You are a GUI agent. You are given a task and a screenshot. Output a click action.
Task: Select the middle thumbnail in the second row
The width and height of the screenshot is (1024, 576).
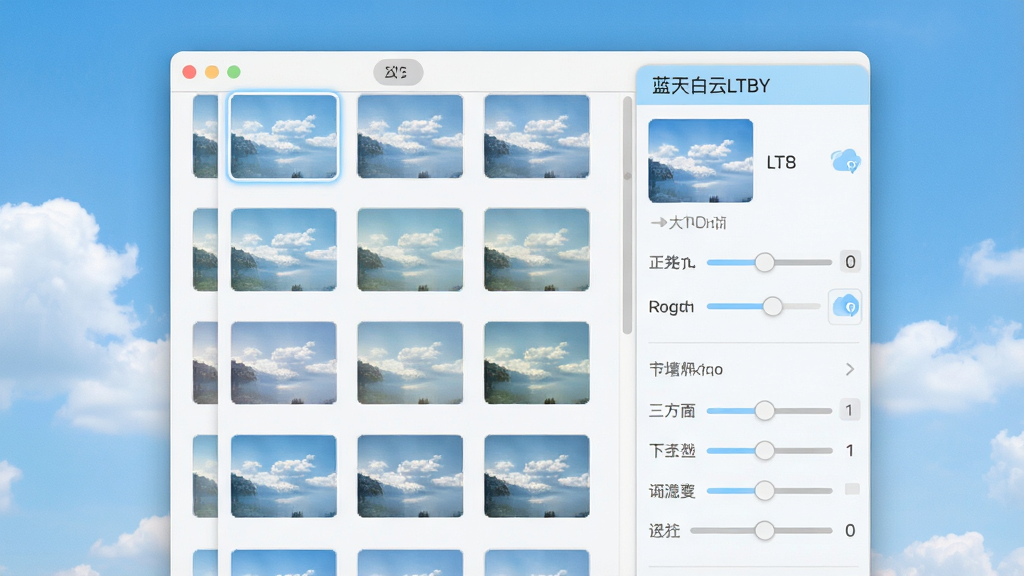(410, 249)
